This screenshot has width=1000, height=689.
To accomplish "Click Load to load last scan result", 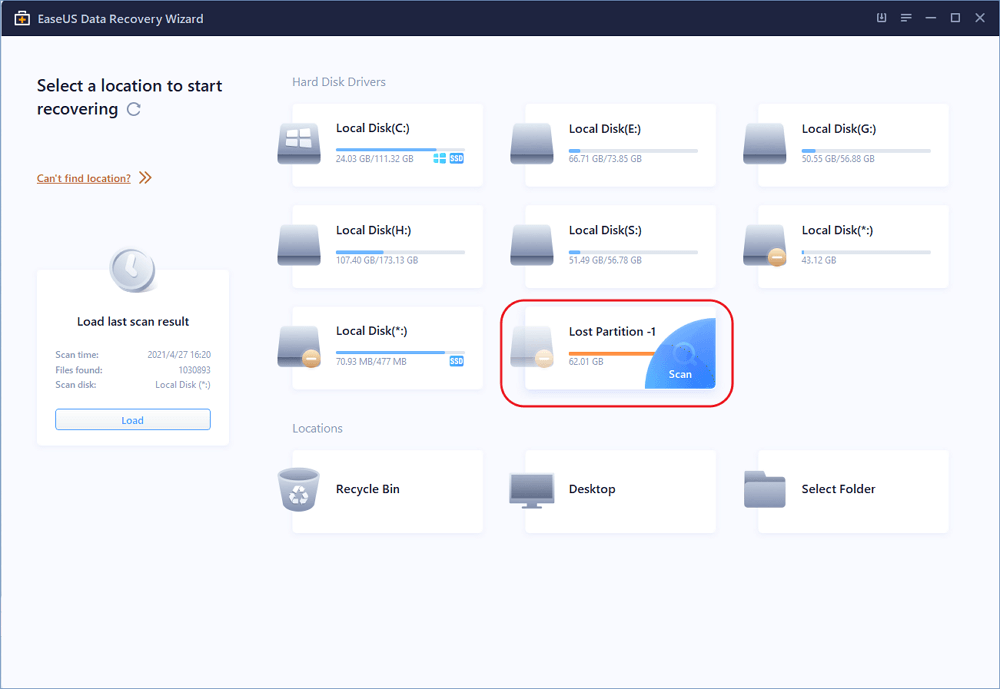I will tap(133, 420).
